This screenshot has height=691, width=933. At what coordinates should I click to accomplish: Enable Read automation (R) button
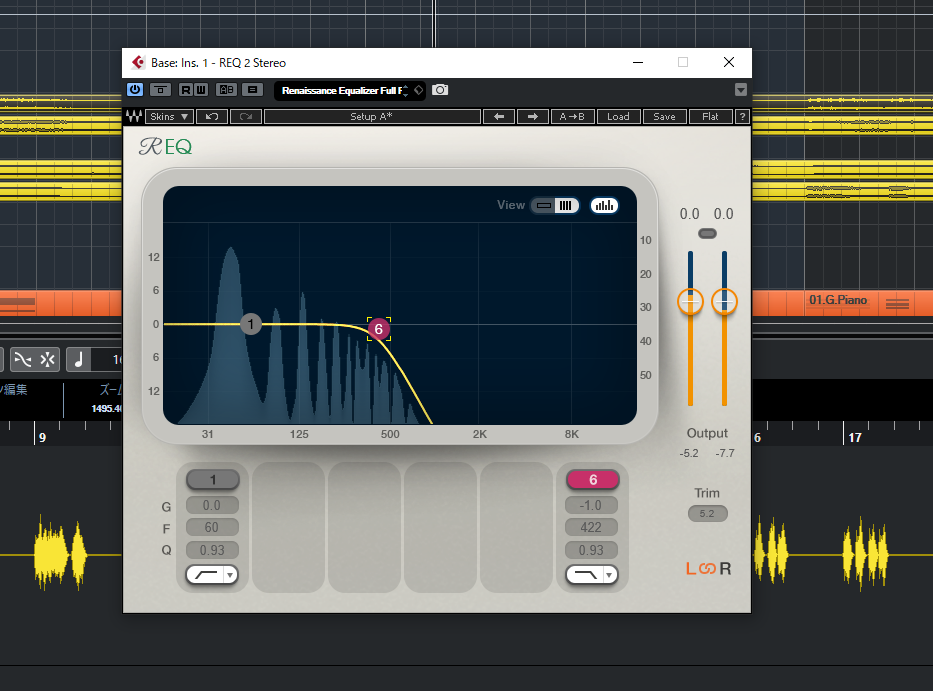click(186, 90)
